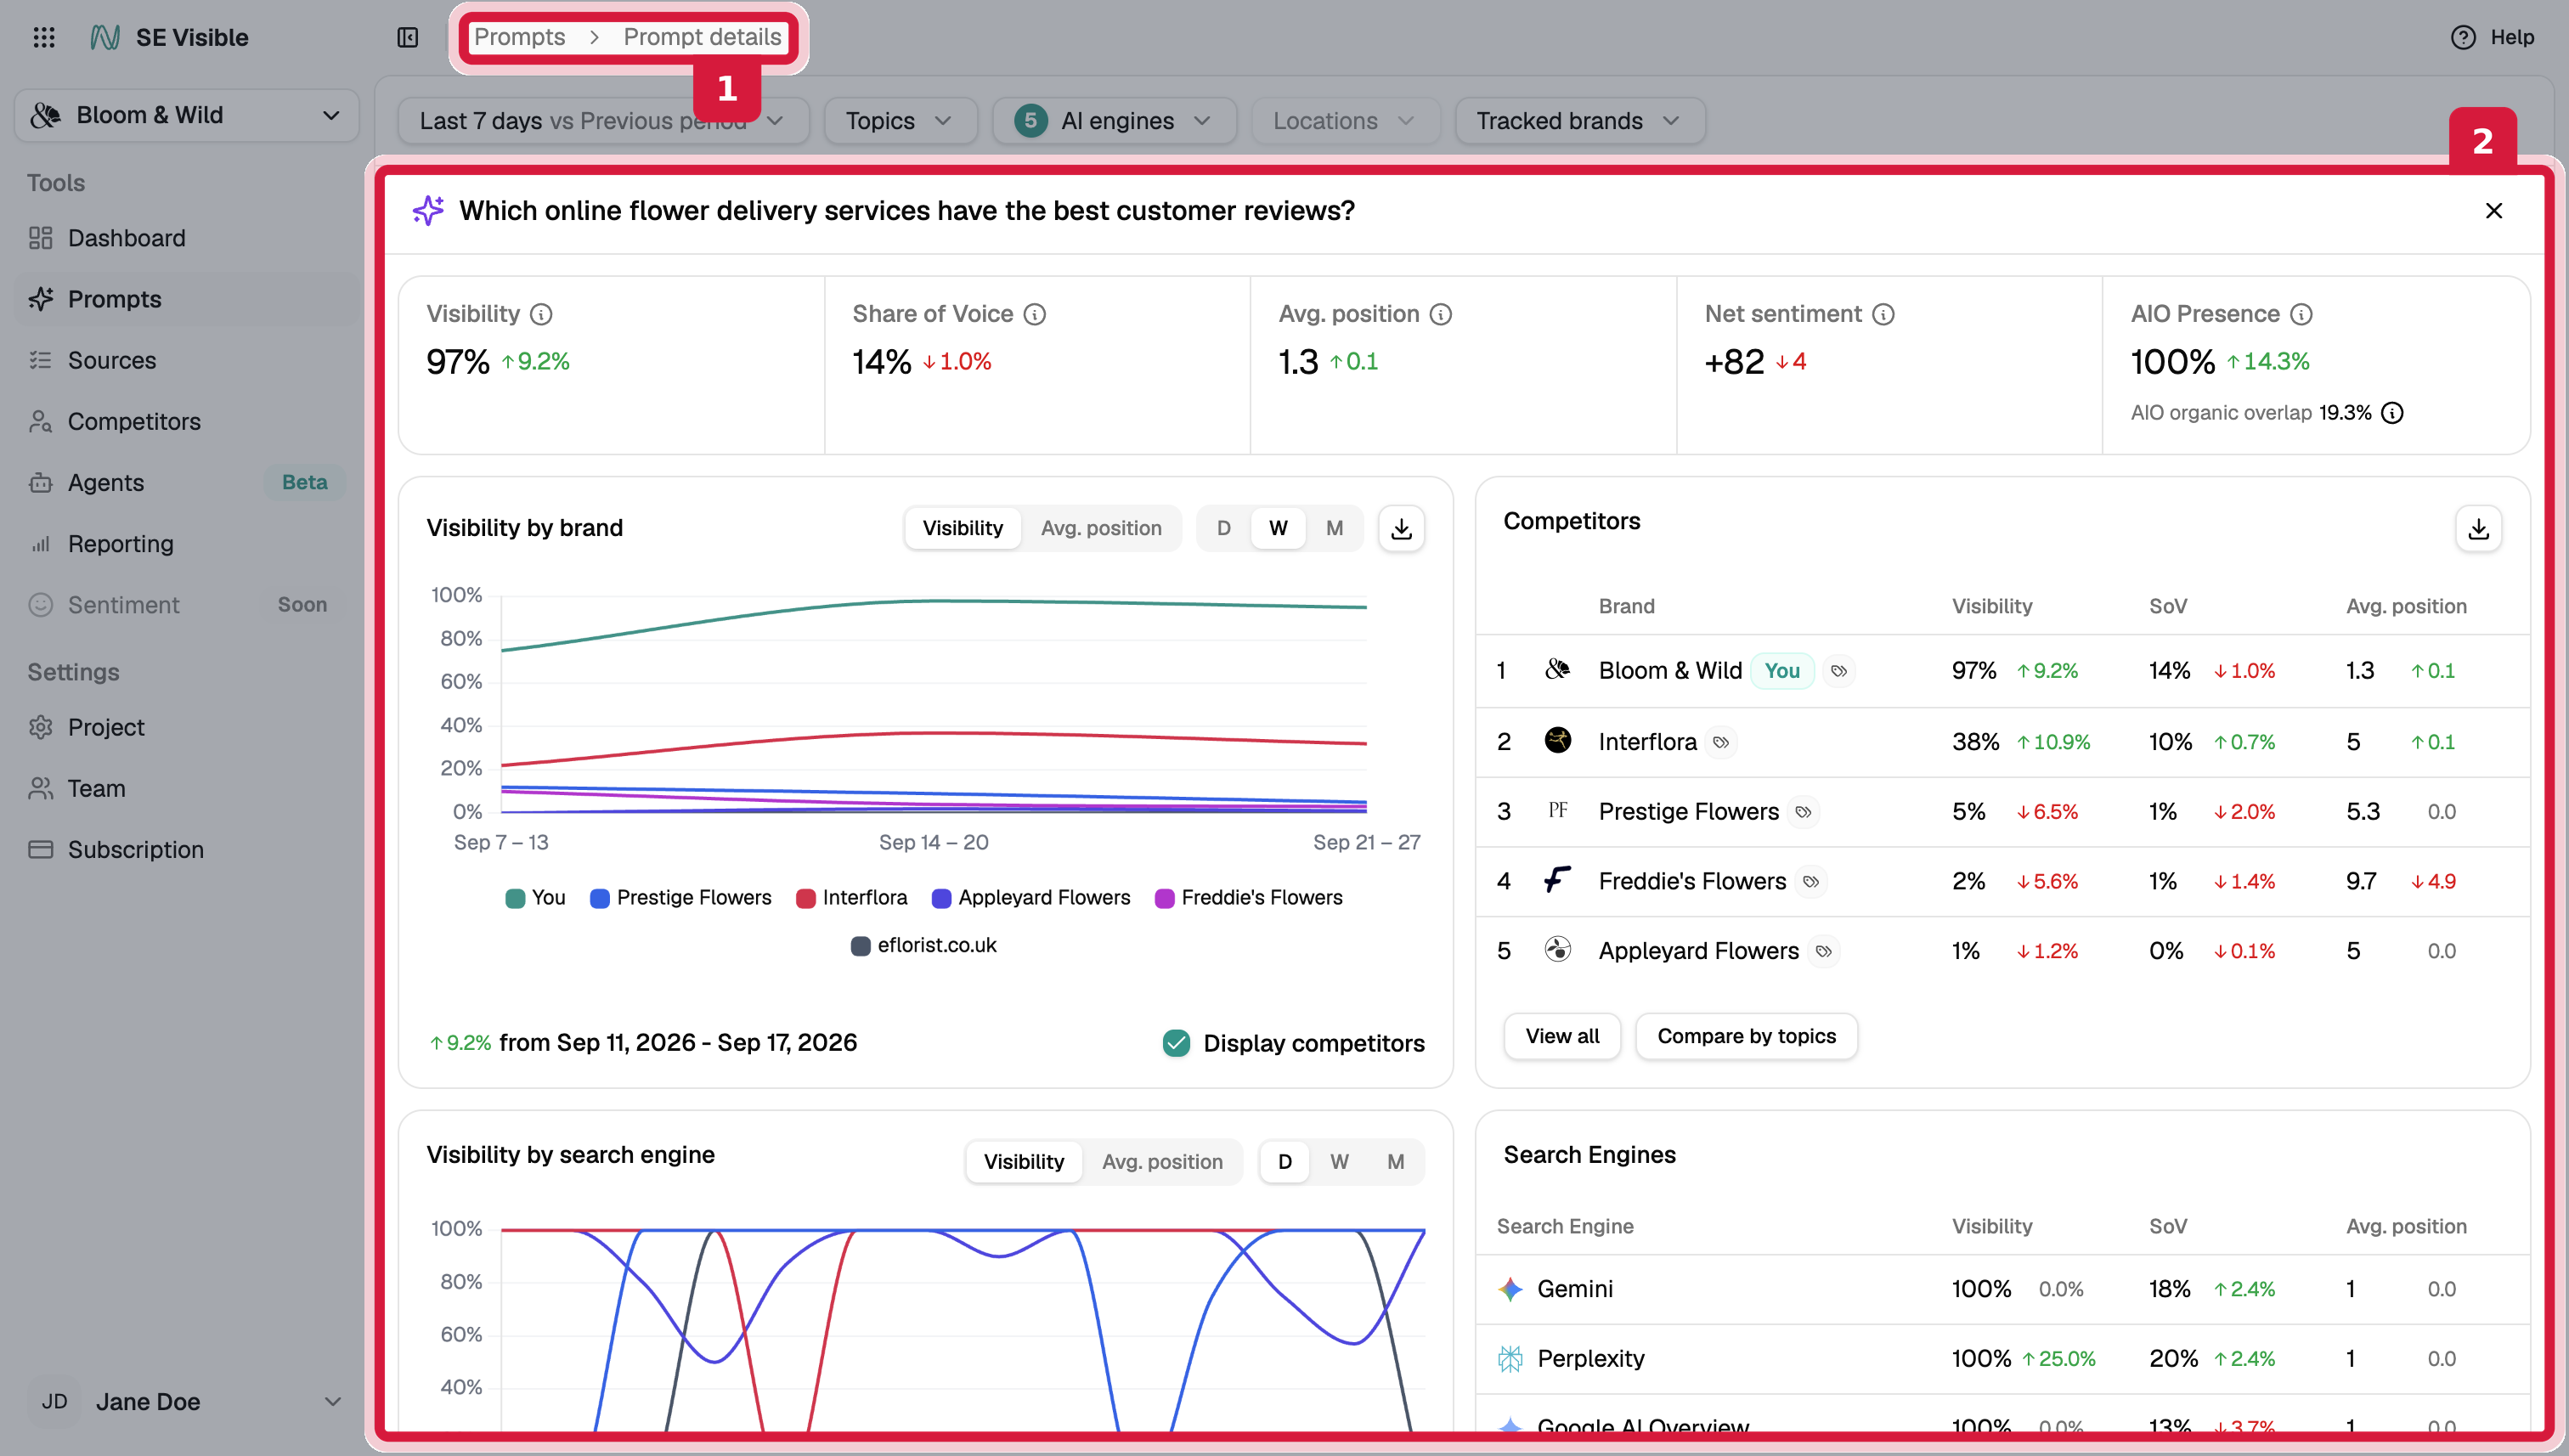Viewport: 2569px width, 1456px height.
Task: Click the Sep 14 – 20 axis label
Action: [x=933, y=843]
